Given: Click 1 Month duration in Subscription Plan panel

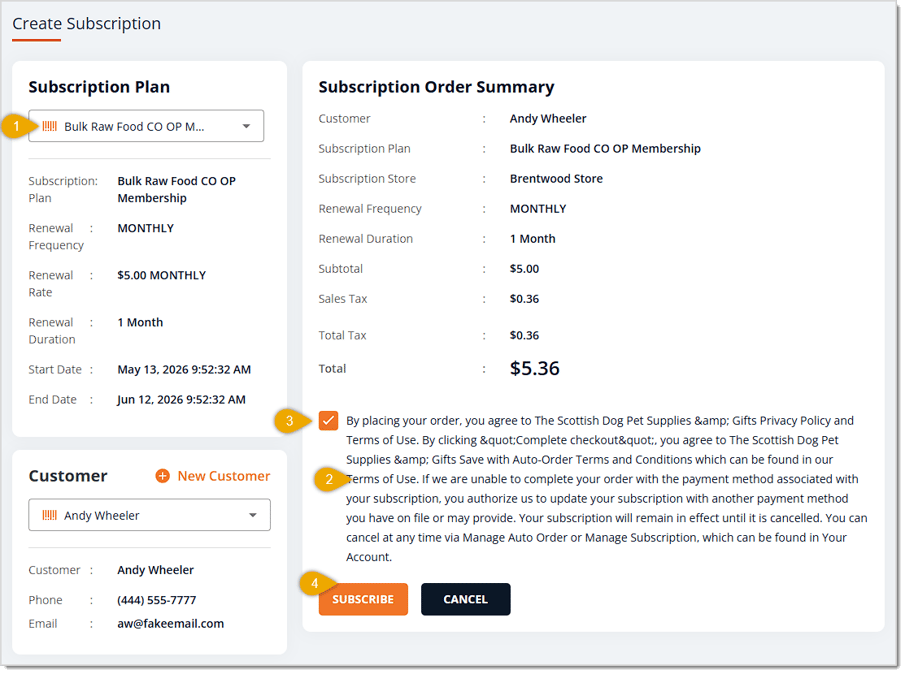Looking at the screenshot, I should pos(140,323).
